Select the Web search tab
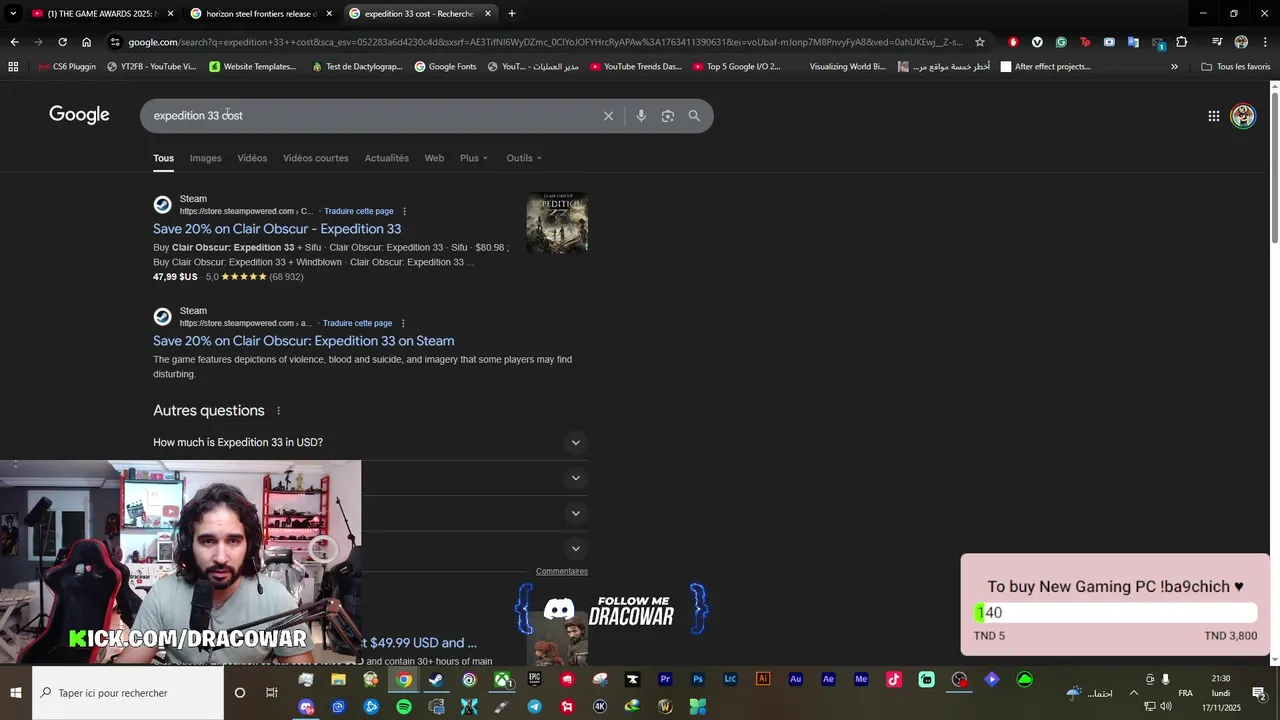Screen dimensions: 1280x720 [434, 158]
